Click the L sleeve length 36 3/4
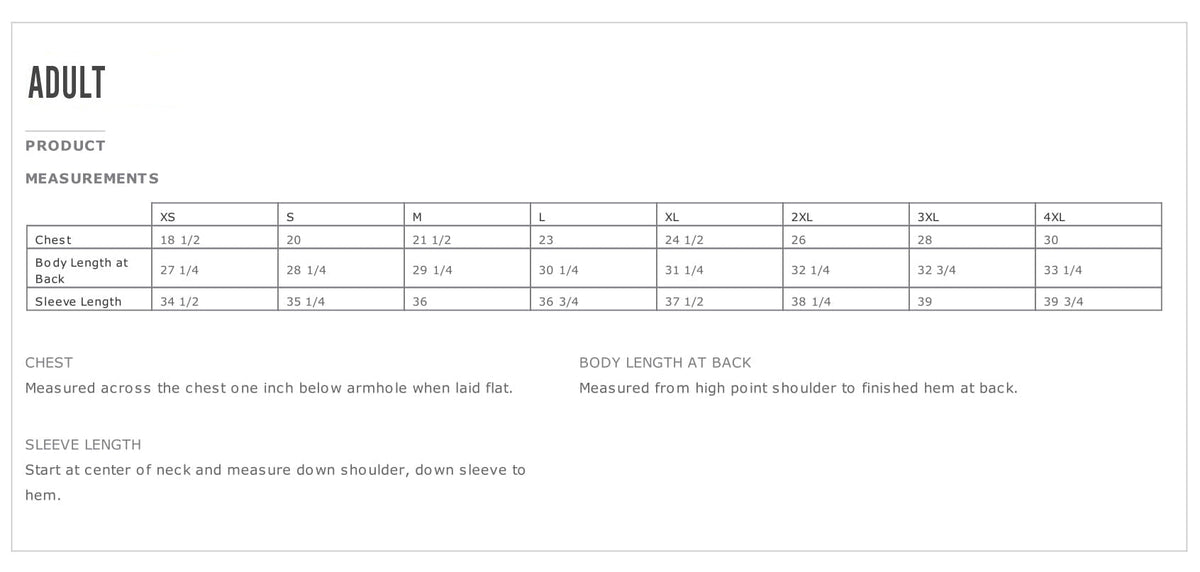The image size is (1200, 572). pyautogui.click(x=558, y=302)
